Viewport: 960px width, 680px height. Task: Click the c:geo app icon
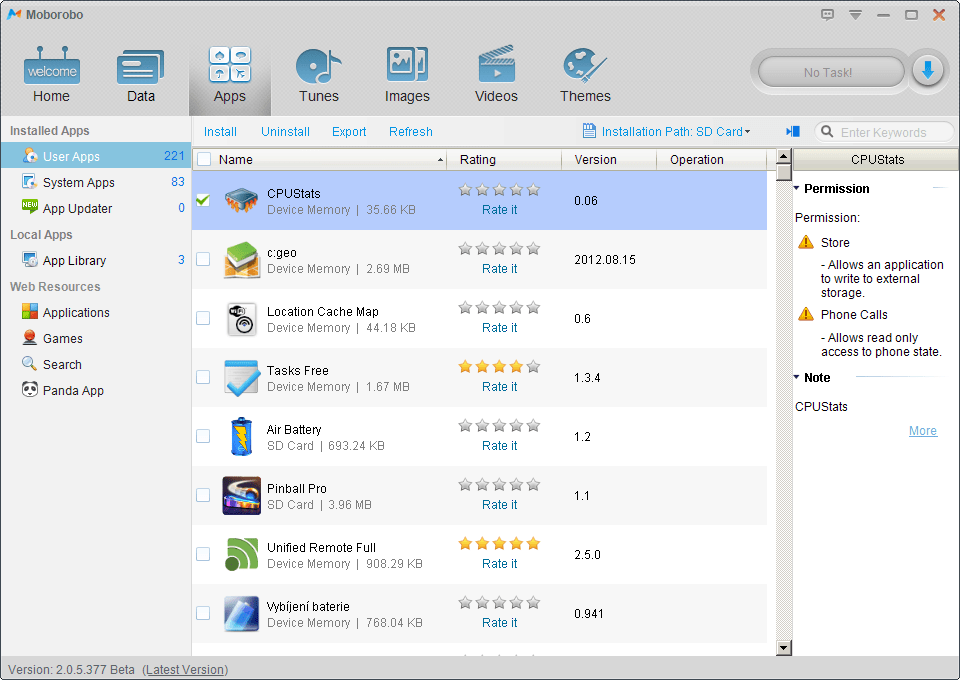click(241, 260)
